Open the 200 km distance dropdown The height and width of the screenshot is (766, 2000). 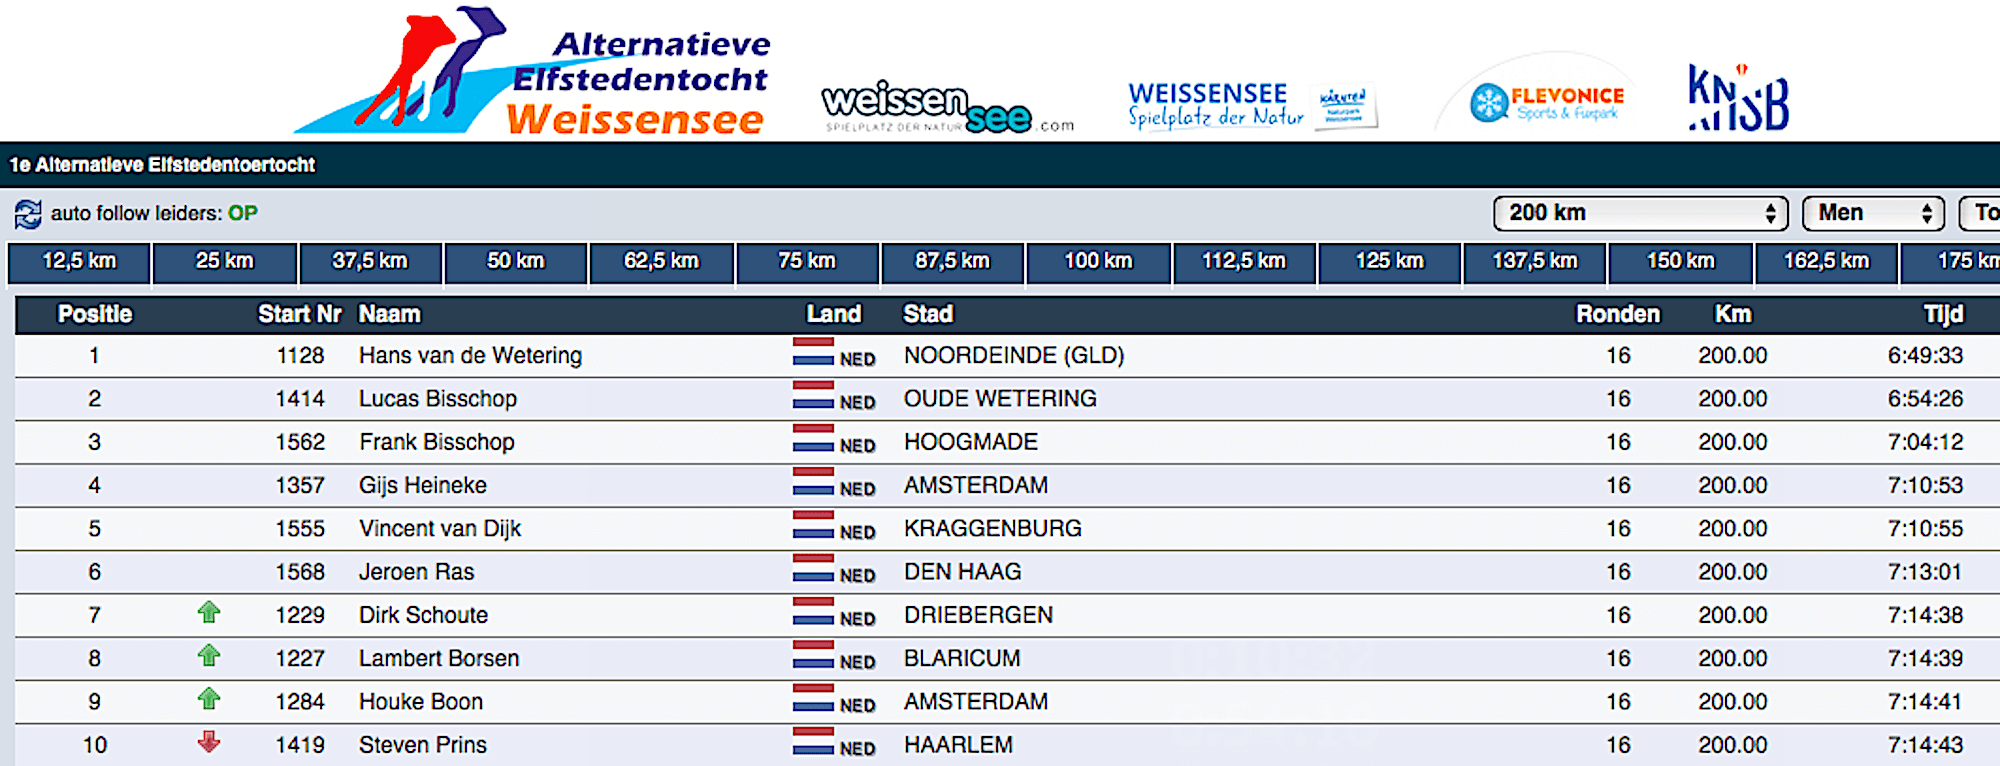1640,213
